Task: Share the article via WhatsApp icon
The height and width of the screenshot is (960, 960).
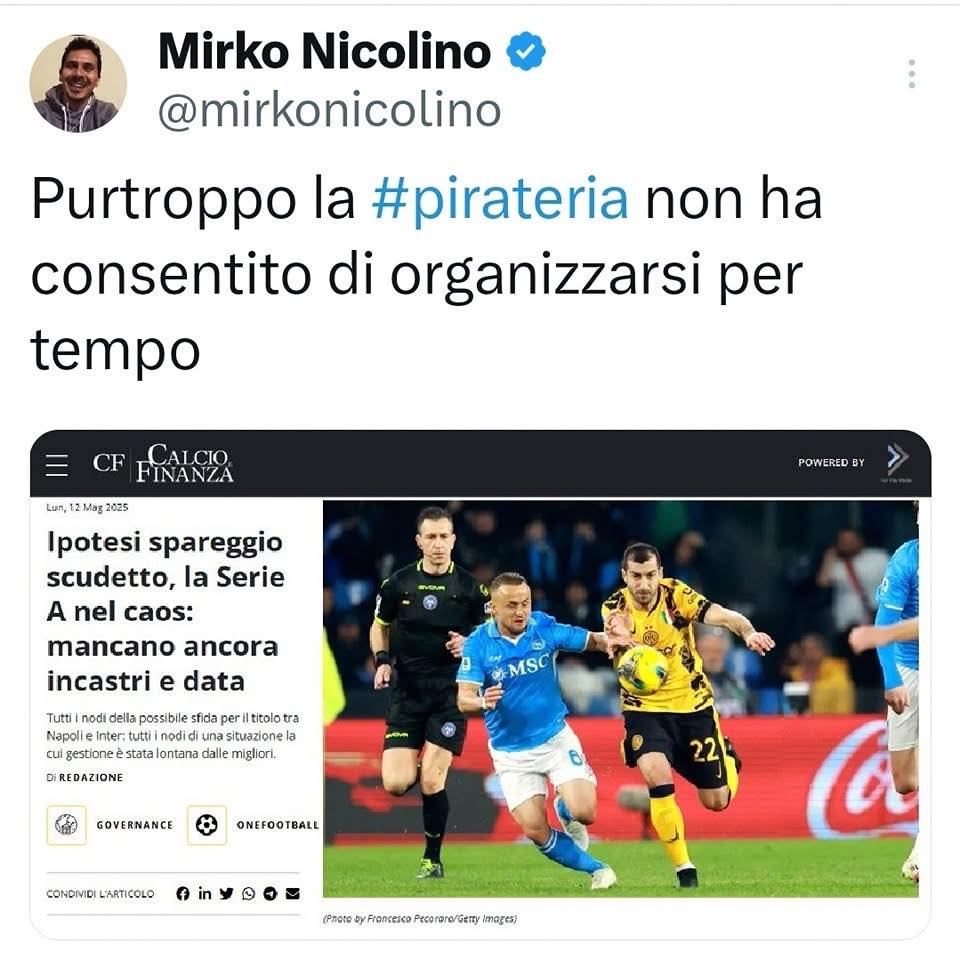Action: tap(248, 893)
